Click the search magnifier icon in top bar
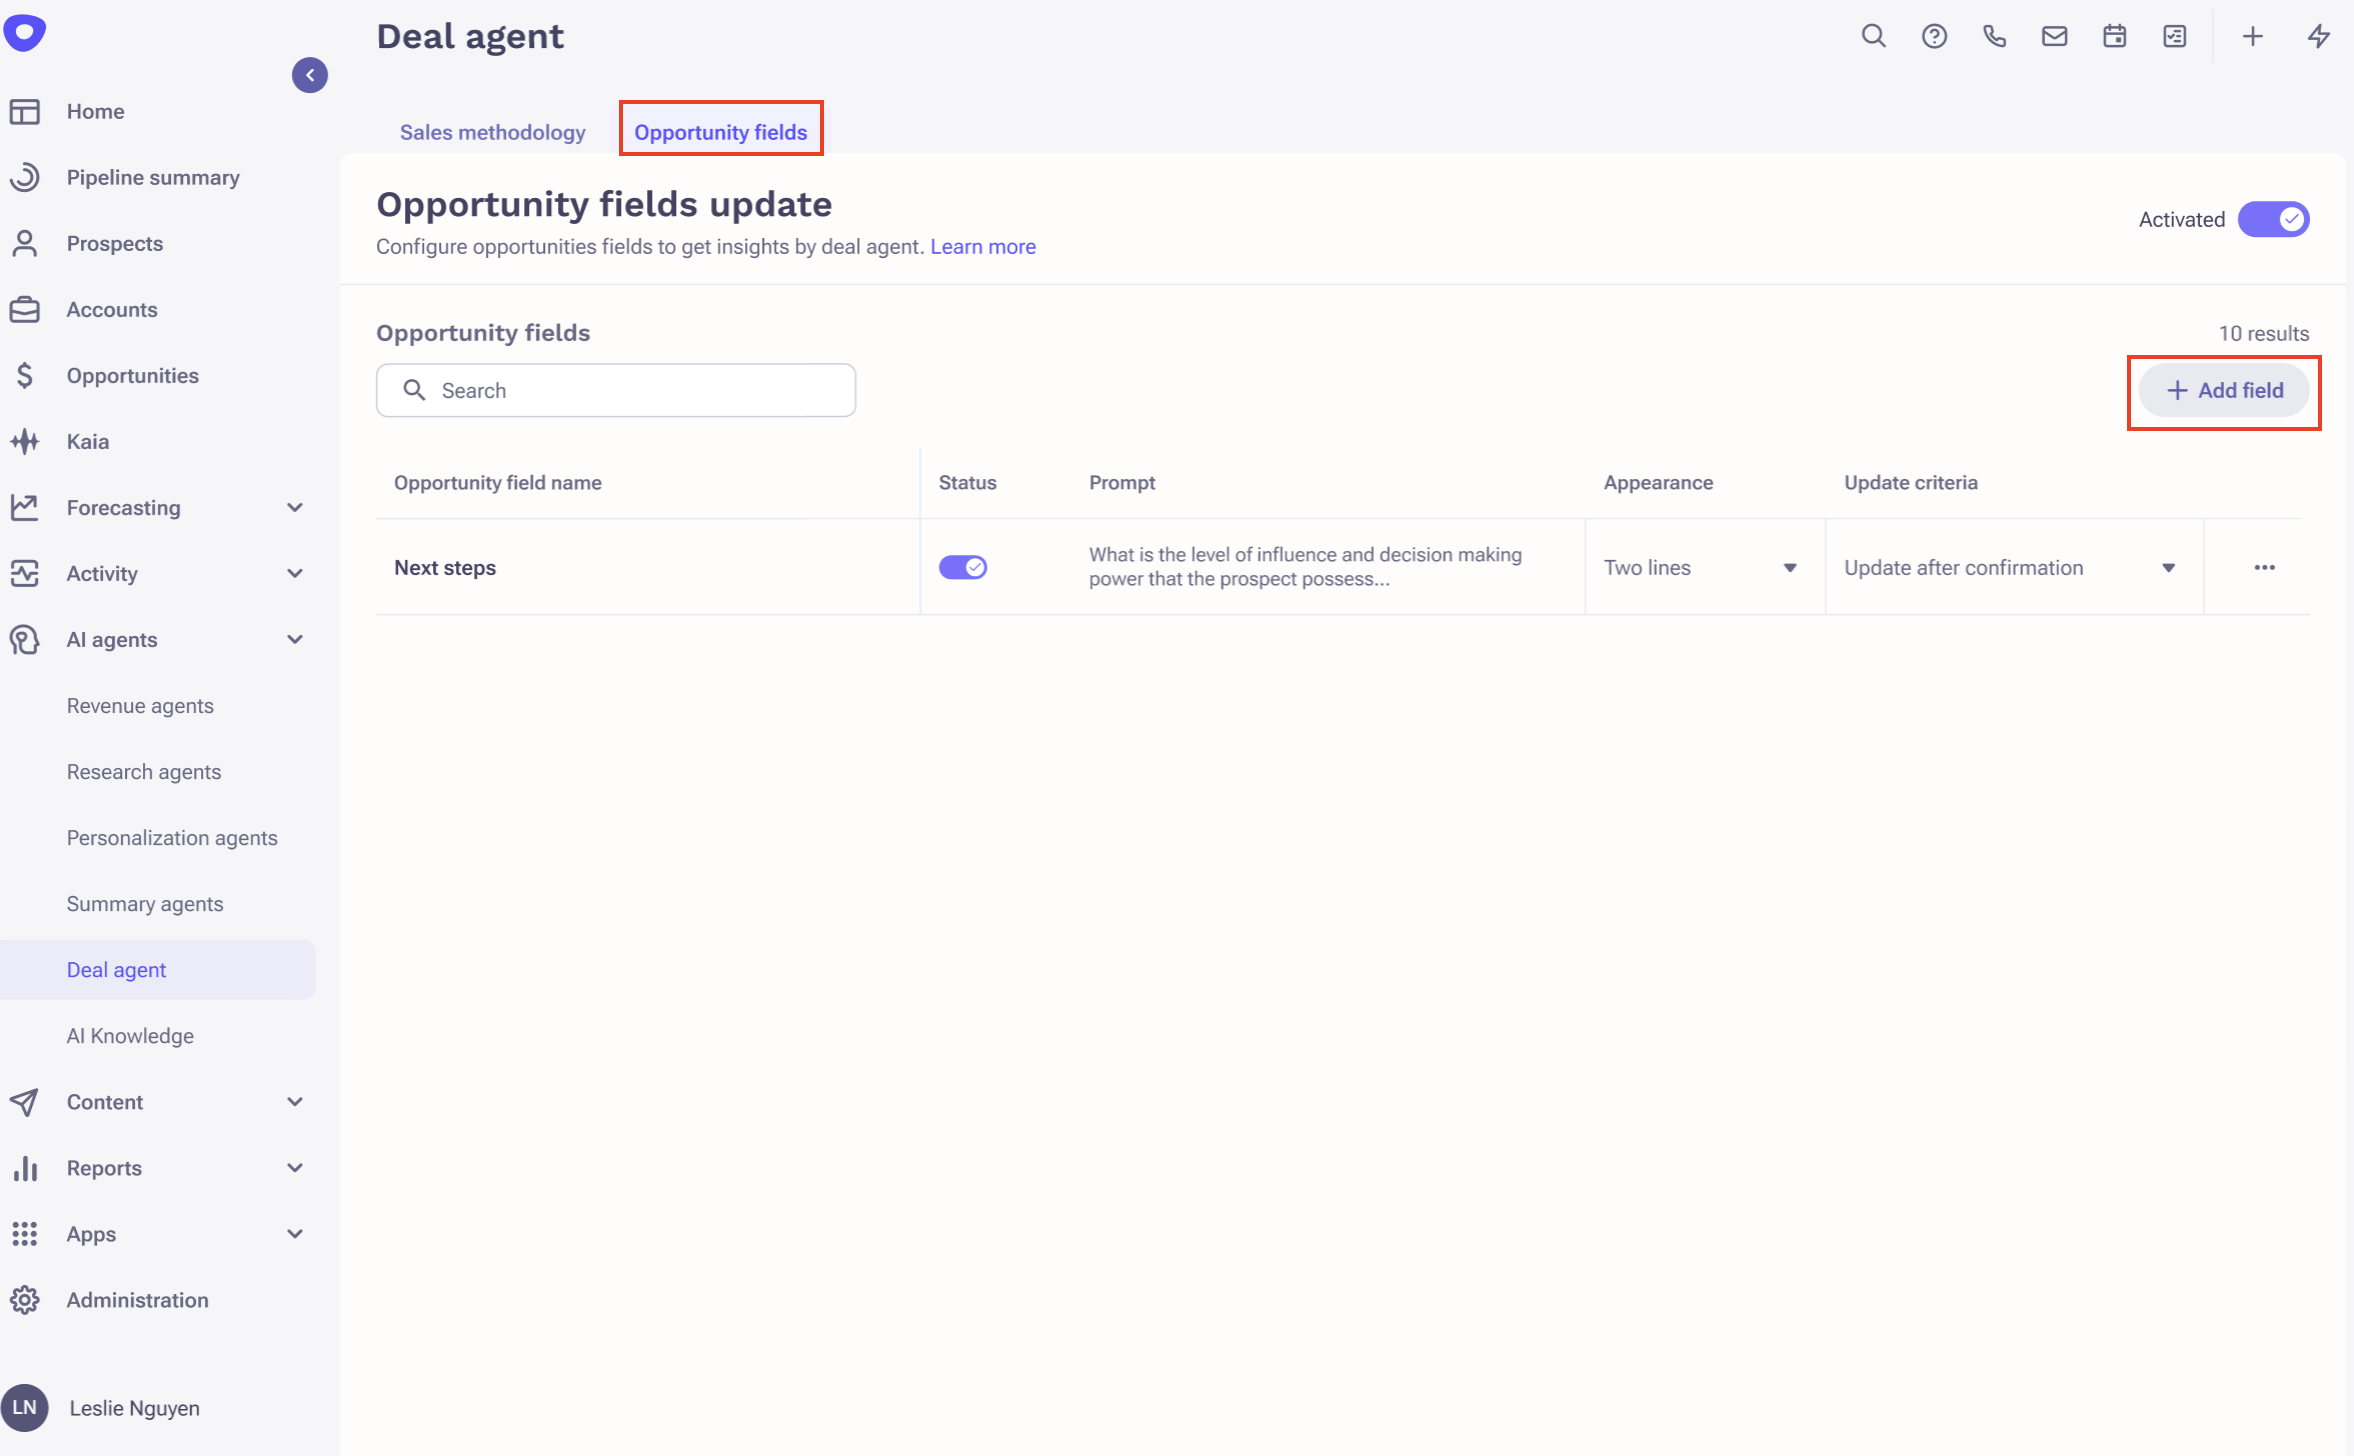2354x1456 pixels. tap(1873, 37)
